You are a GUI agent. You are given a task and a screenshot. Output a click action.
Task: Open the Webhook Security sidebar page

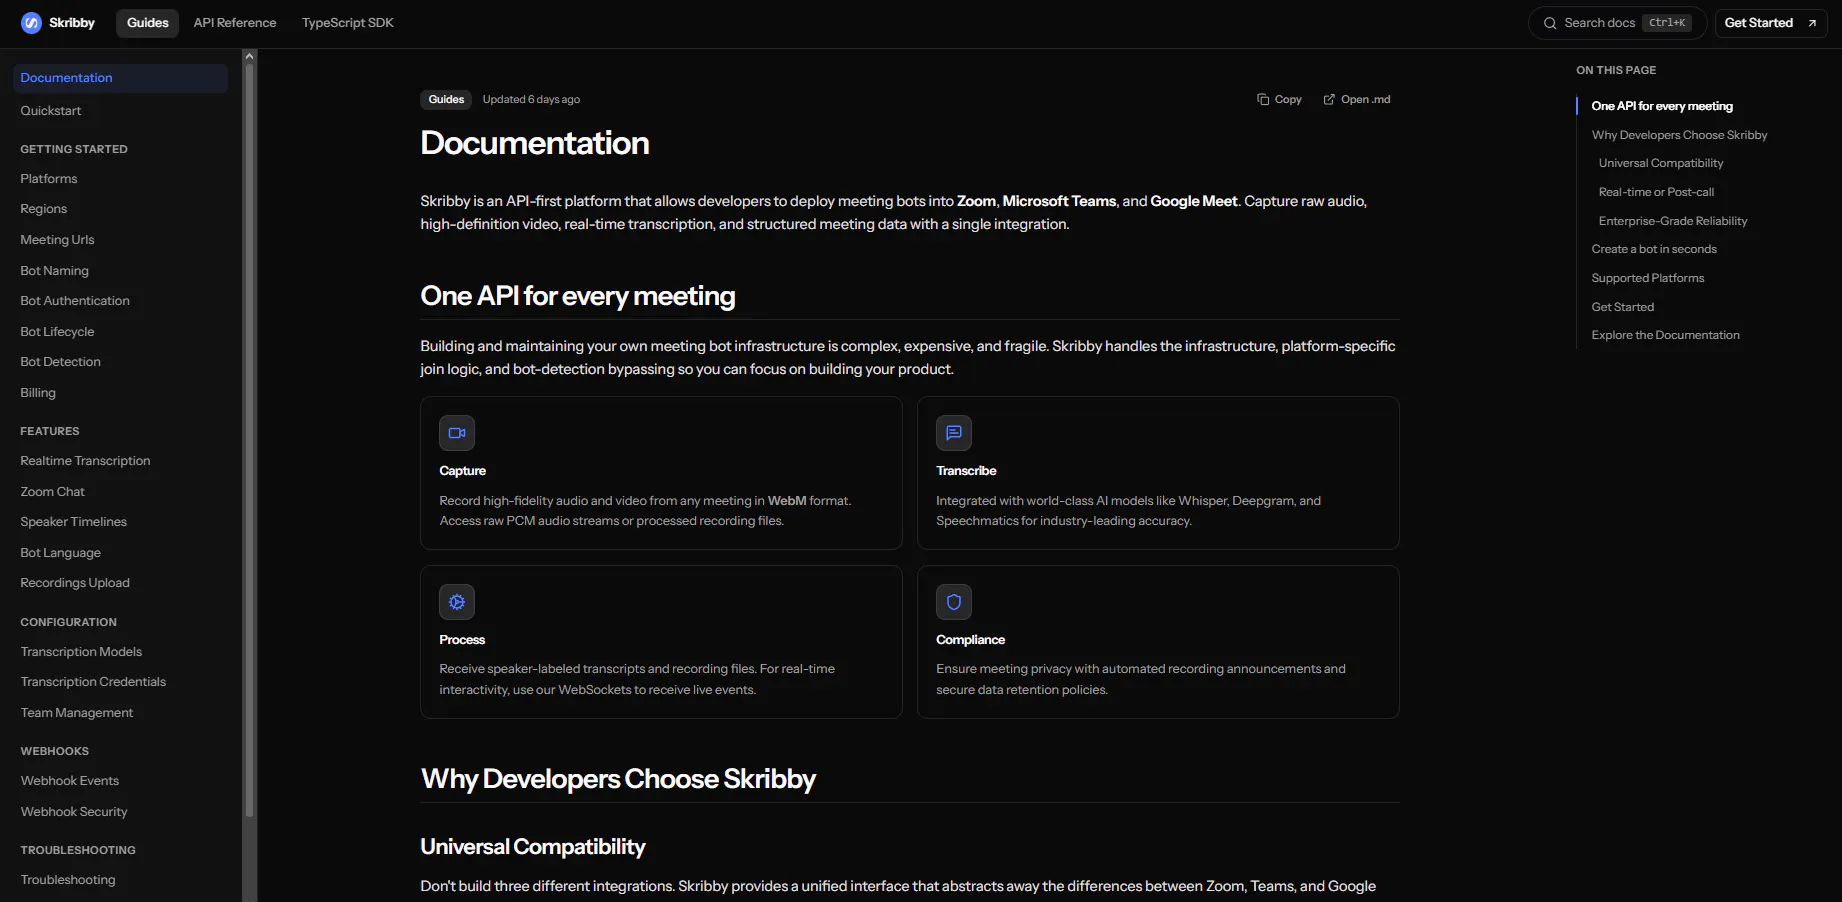[x=74, y=812]
